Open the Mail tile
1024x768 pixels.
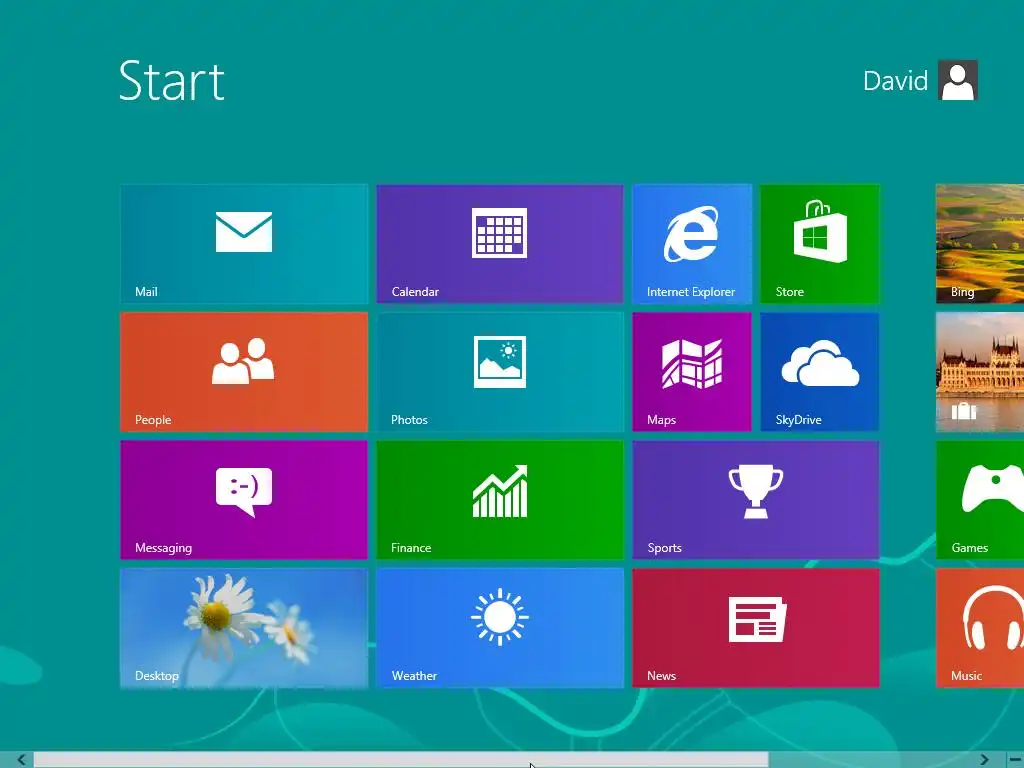click(x=244, y=244)
